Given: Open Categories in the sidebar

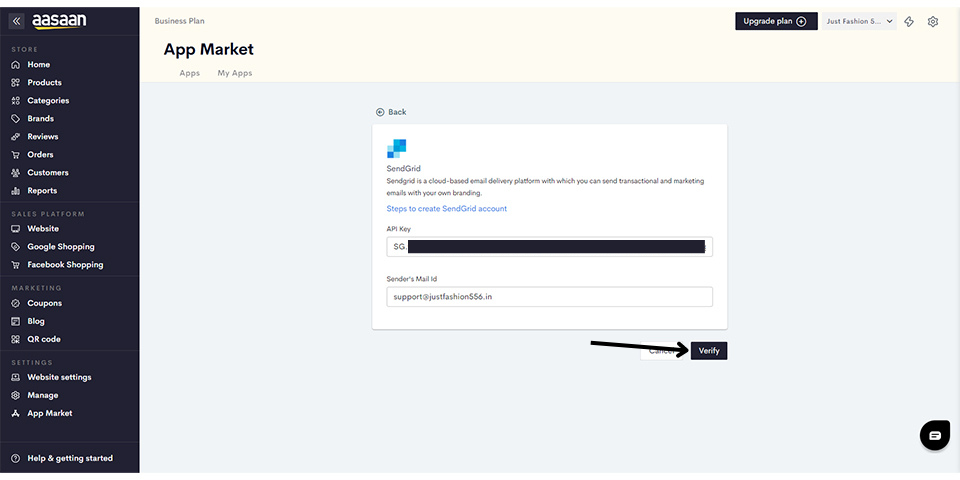Looking at the screenshot, I should (x=48, y=101).
